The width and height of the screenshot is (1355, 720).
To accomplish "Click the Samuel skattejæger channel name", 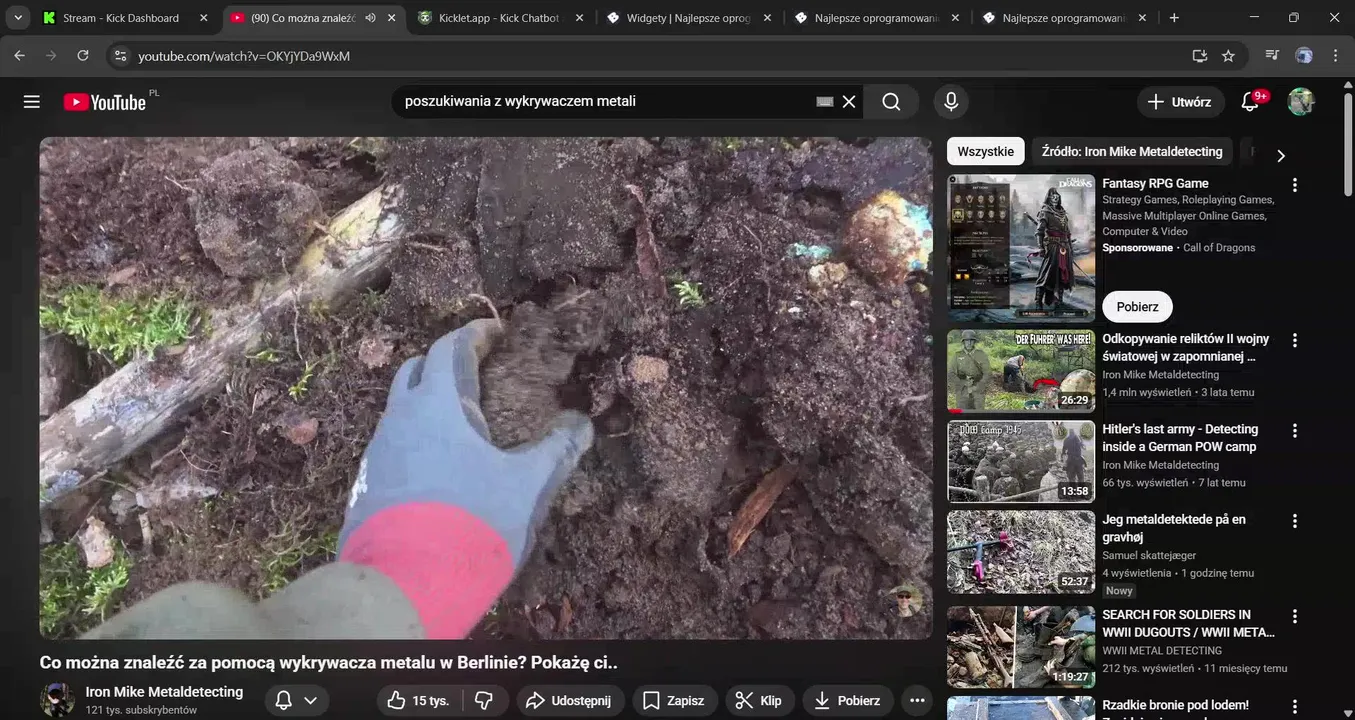I will [x=1149, y=555].
